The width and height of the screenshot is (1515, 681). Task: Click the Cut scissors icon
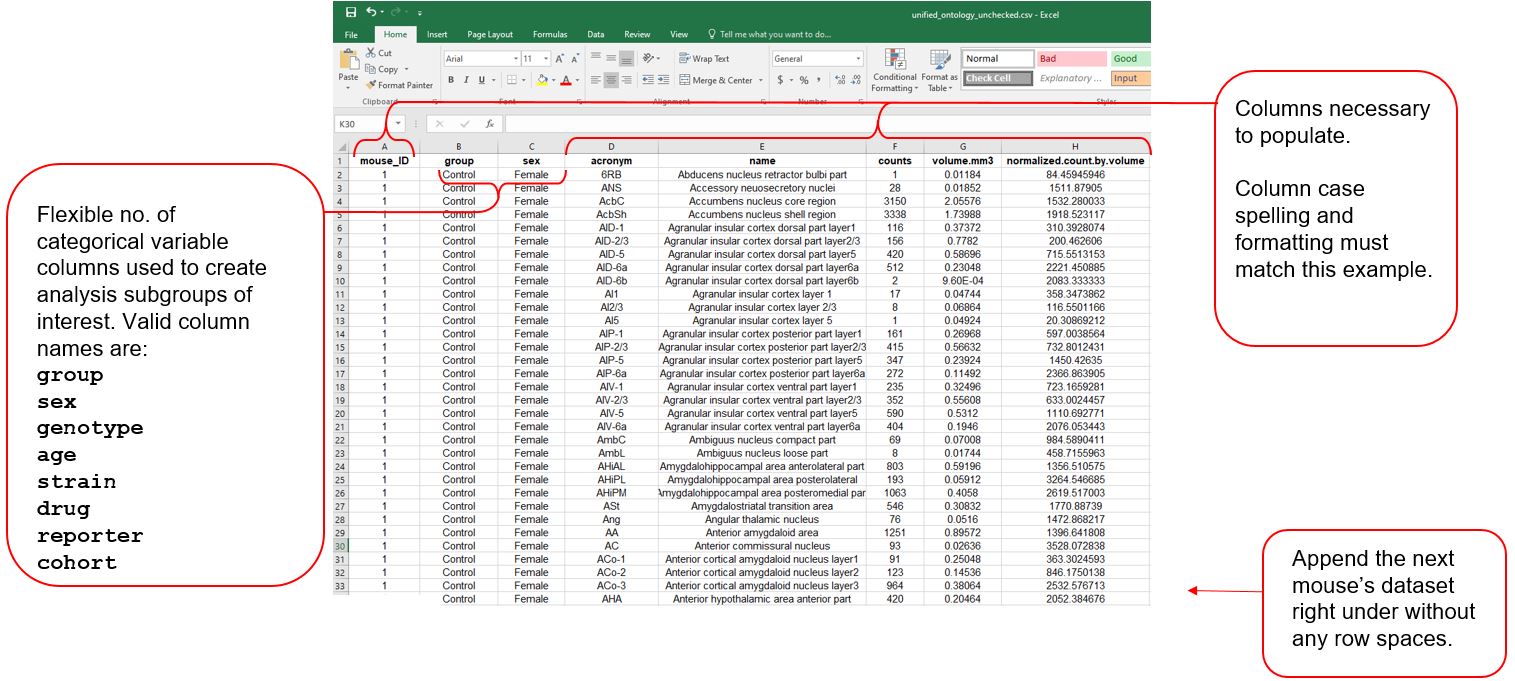coord(371,53)
